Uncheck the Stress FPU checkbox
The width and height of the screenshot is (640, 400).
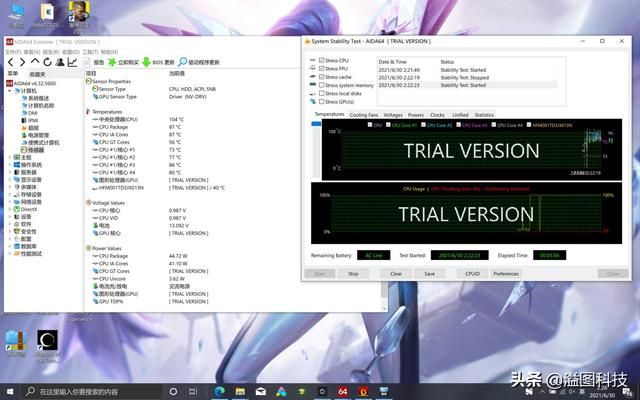[322, 69]
